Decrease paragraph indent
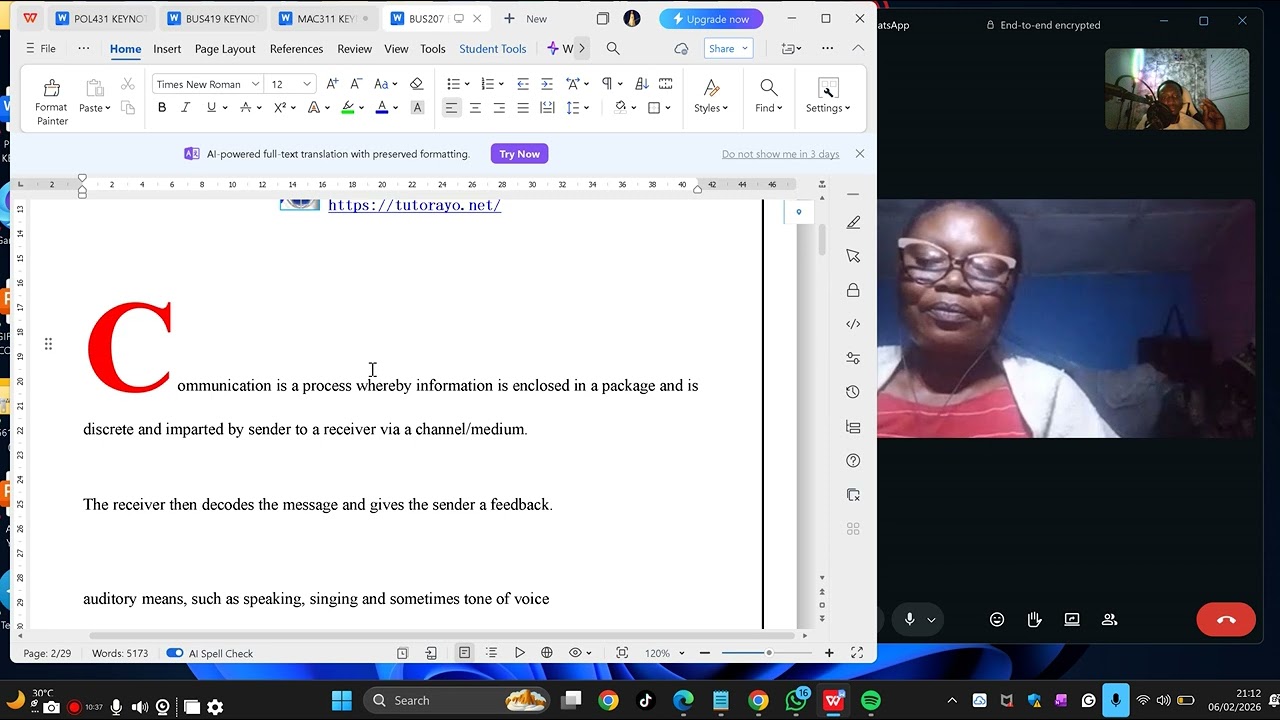The width and height of the screenshot is (1280, 720). tap(522, 84)
